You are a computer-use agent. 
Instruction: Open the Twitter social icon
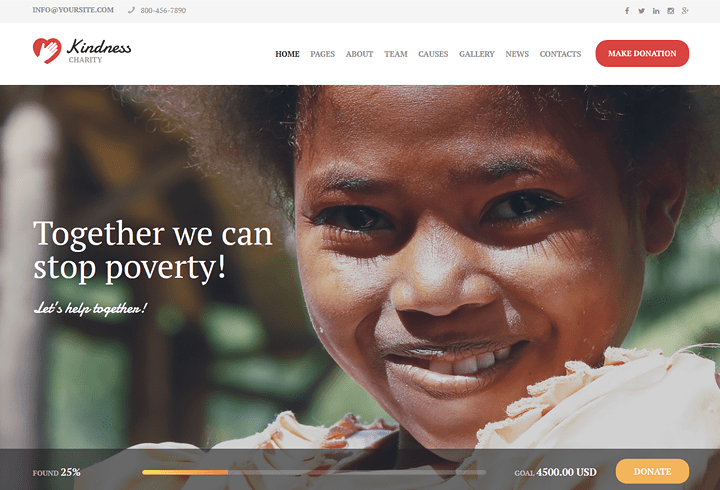coord(641,11)
